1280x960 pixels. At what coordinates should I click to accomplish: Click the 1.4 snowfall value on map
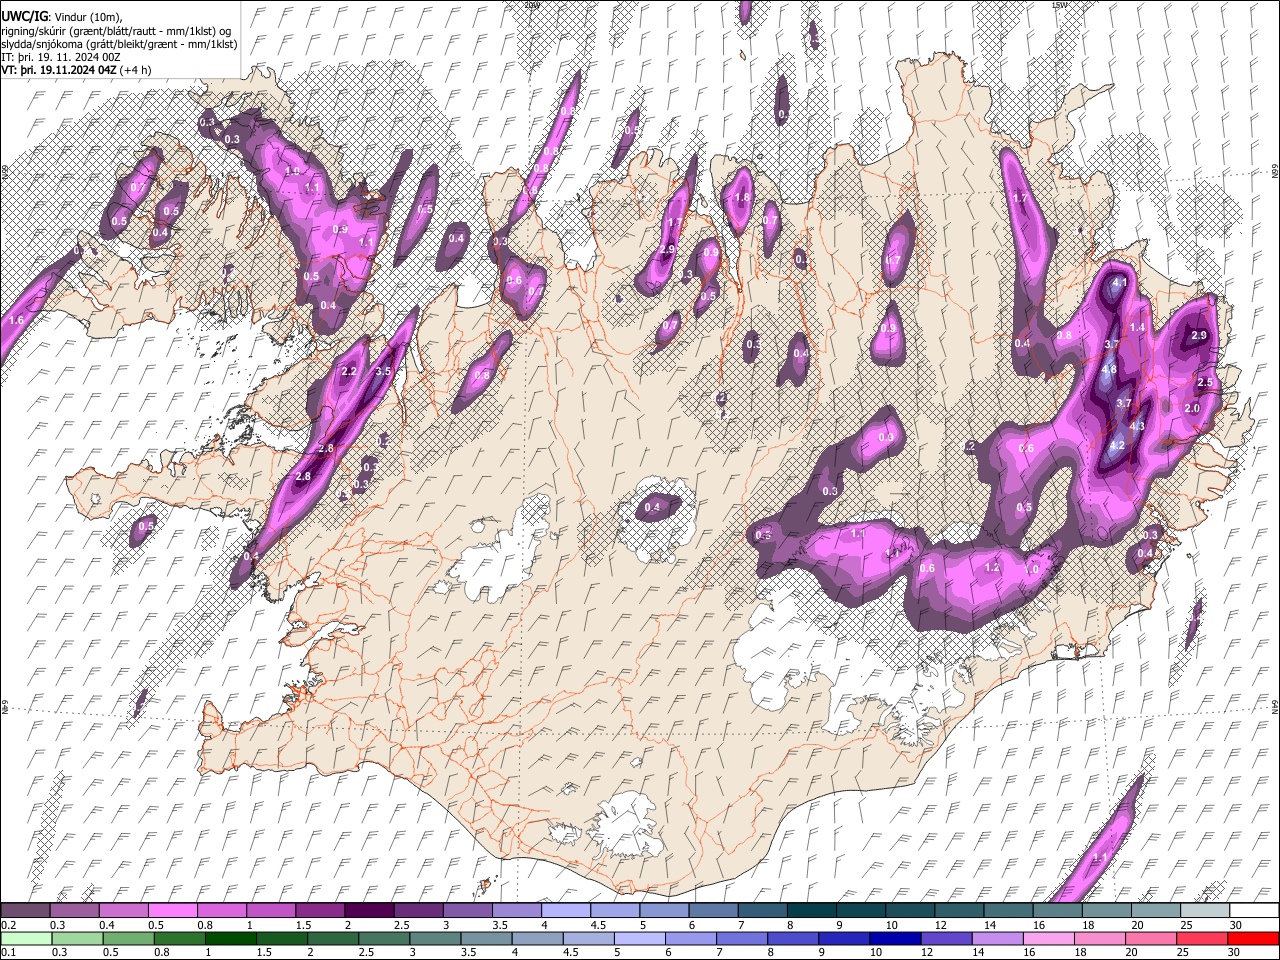(x=1137, y=328)
